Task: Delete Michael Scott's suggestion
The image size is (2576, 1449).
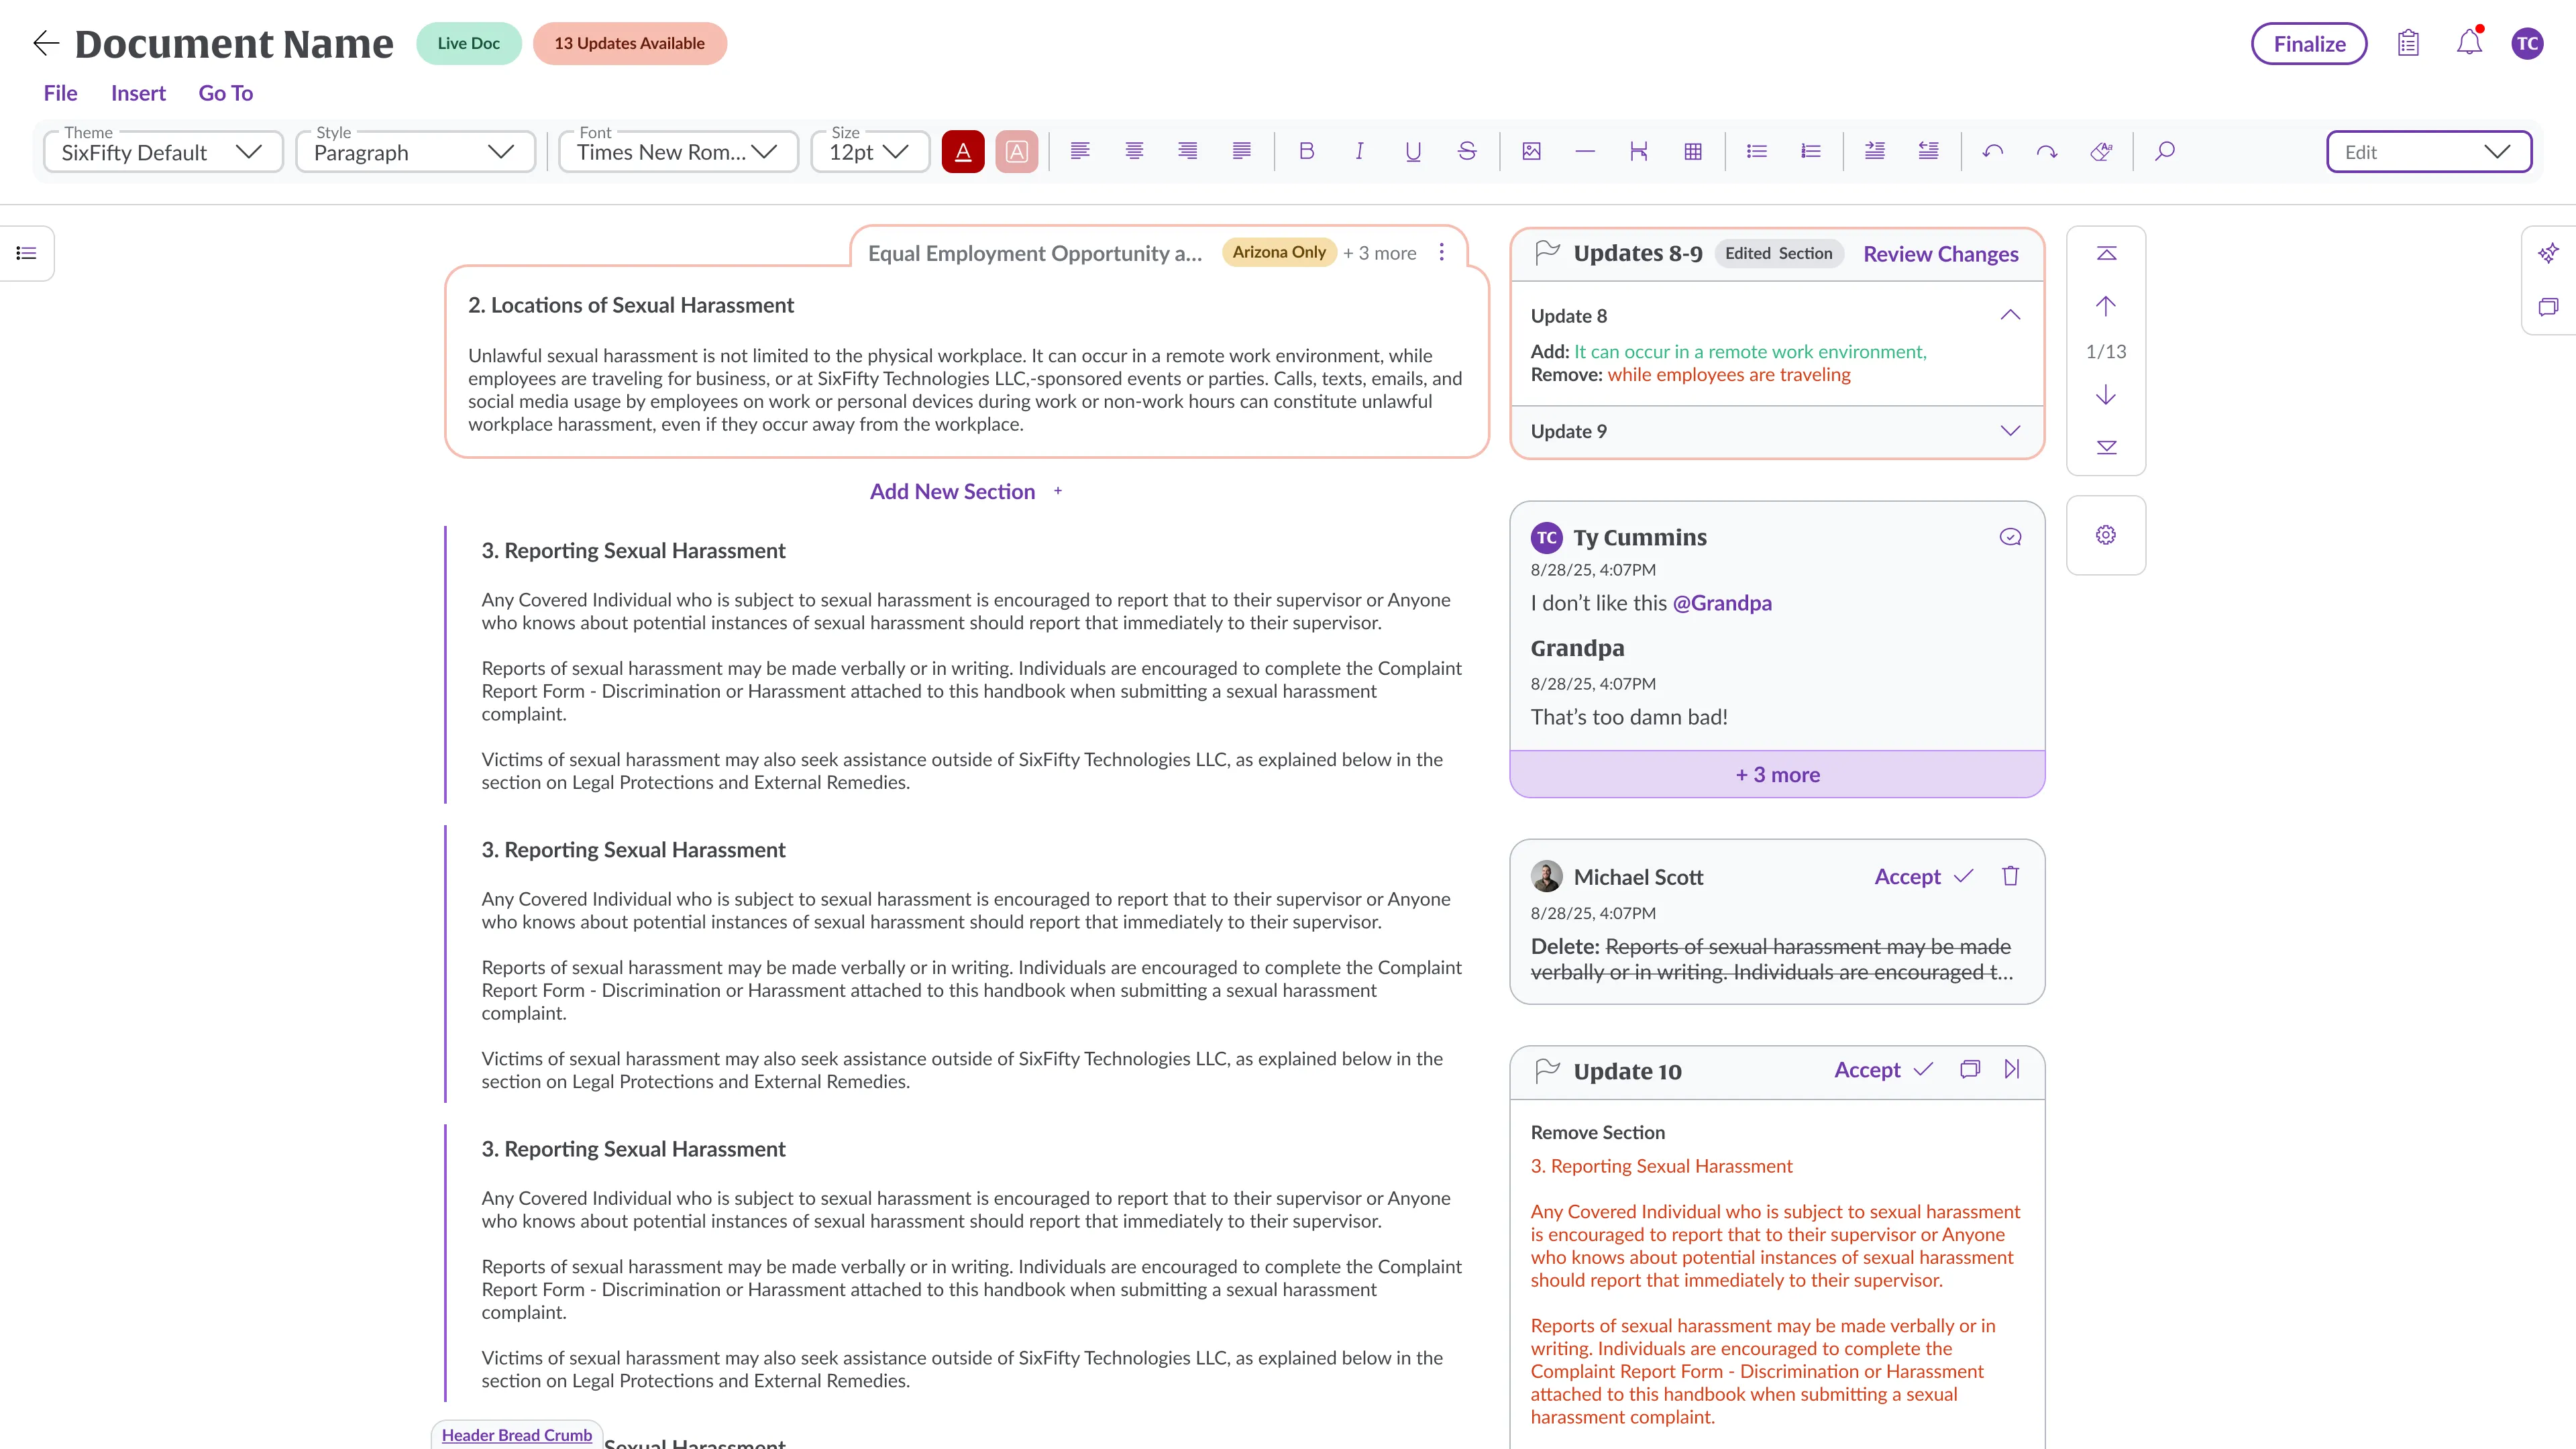Action: tap(2010, 876)
